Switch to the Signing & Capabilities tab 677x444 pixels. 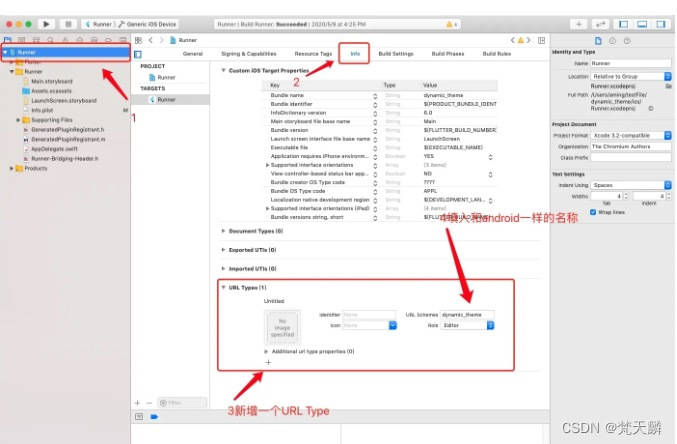[x=249, y=54]
